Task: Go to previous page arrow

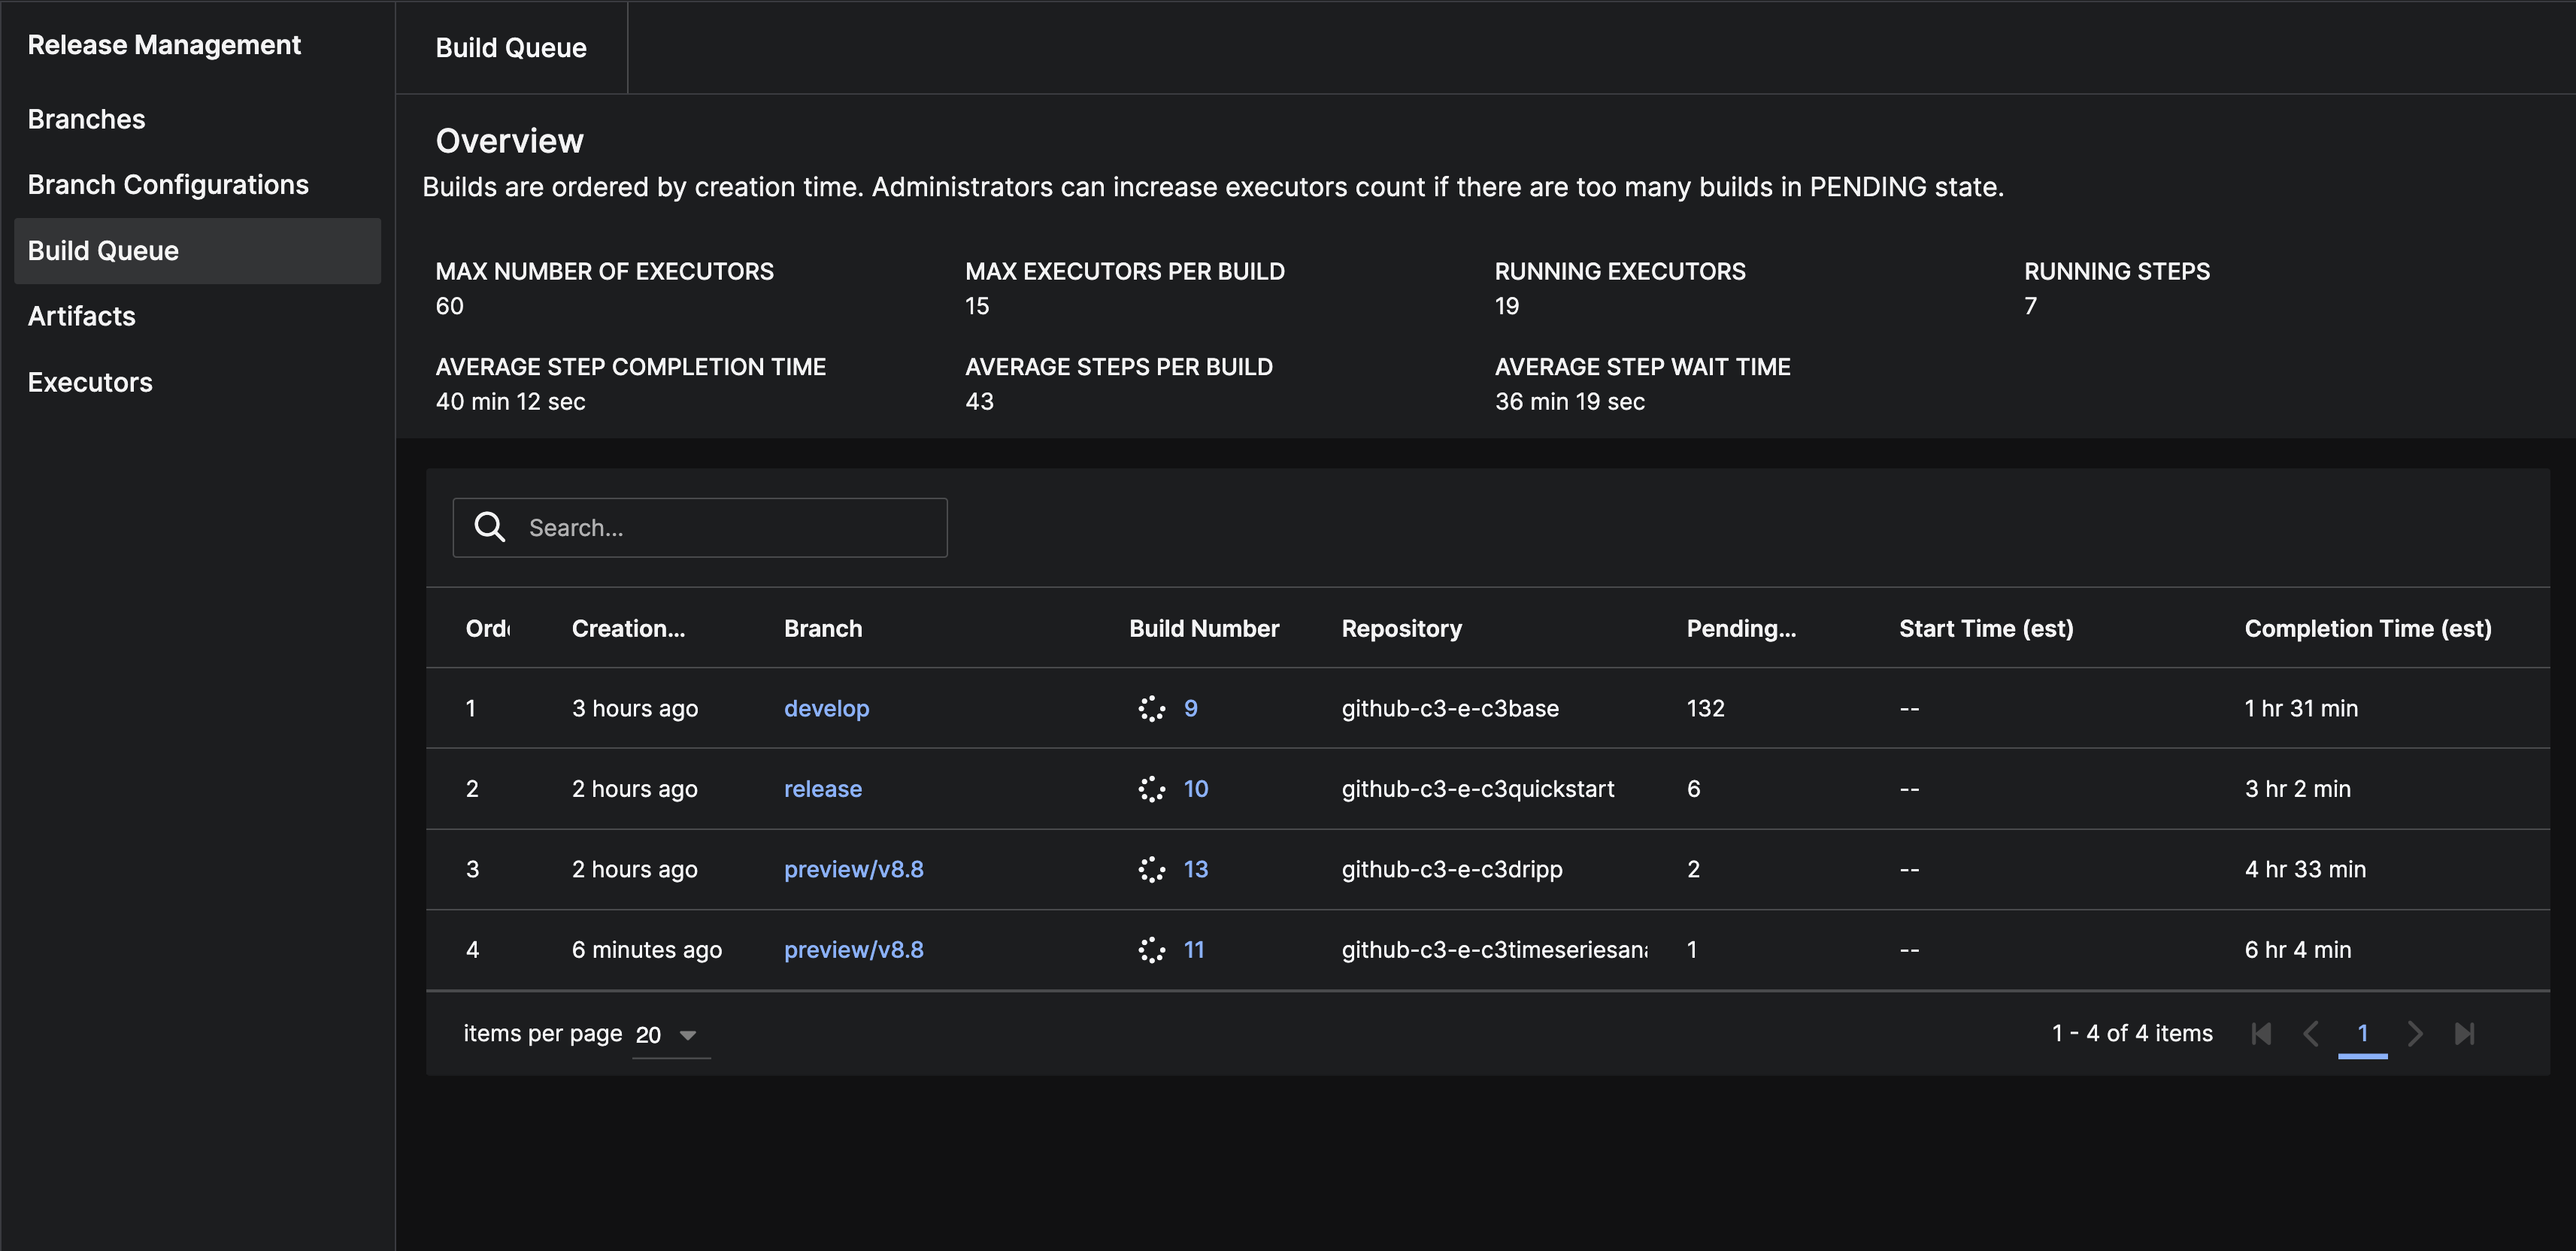Action: coord(2310,1033)
